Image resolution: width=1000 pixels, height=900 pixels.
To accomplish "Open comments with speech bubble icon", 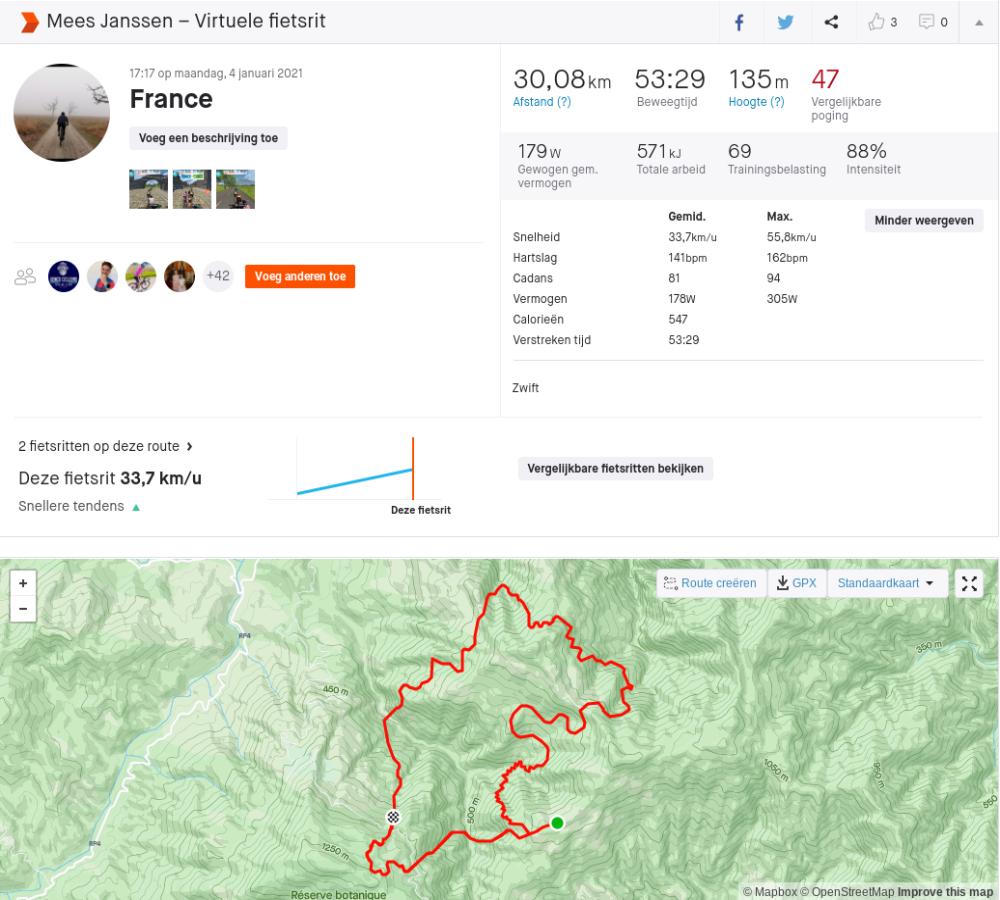I will coord(932,22).
